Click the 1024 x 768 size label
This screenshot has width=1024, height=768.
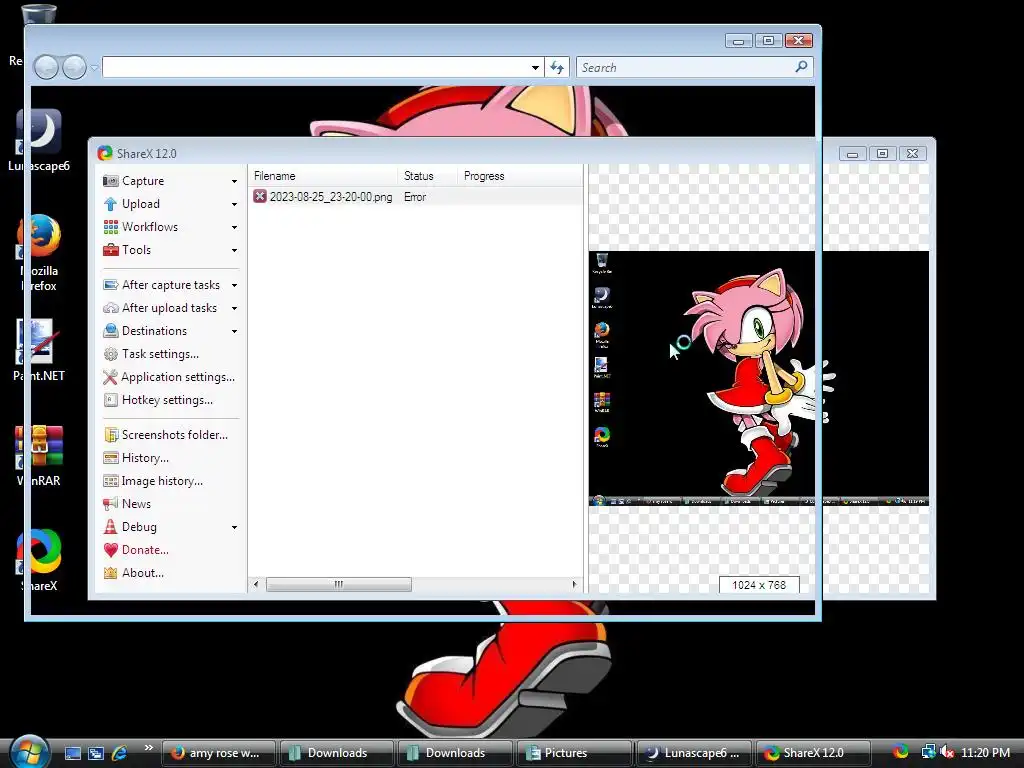(759, 585)
